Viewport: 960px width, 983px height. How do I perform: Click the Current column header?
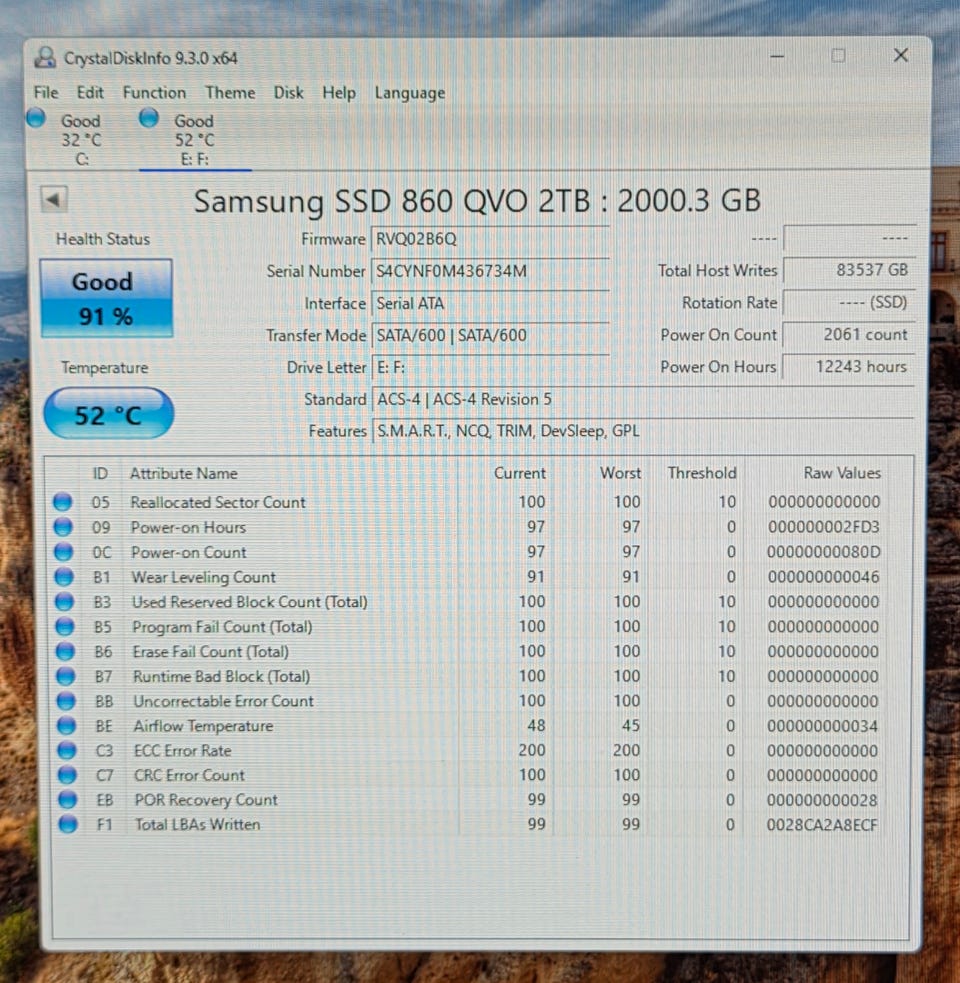[520, 473]
